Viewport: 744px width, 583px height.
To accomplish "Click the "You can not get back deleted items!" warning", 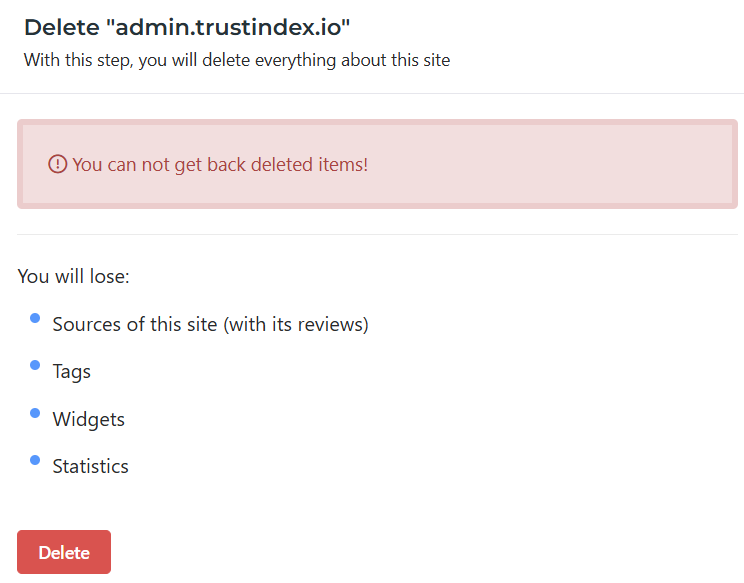I will click(x=220, y=164).
